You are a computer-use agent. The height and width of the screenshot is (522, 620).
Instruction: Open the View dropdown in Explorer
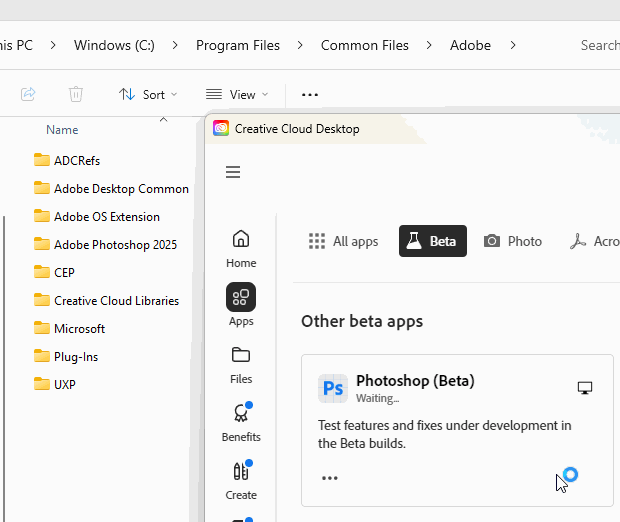coord(237,95)
